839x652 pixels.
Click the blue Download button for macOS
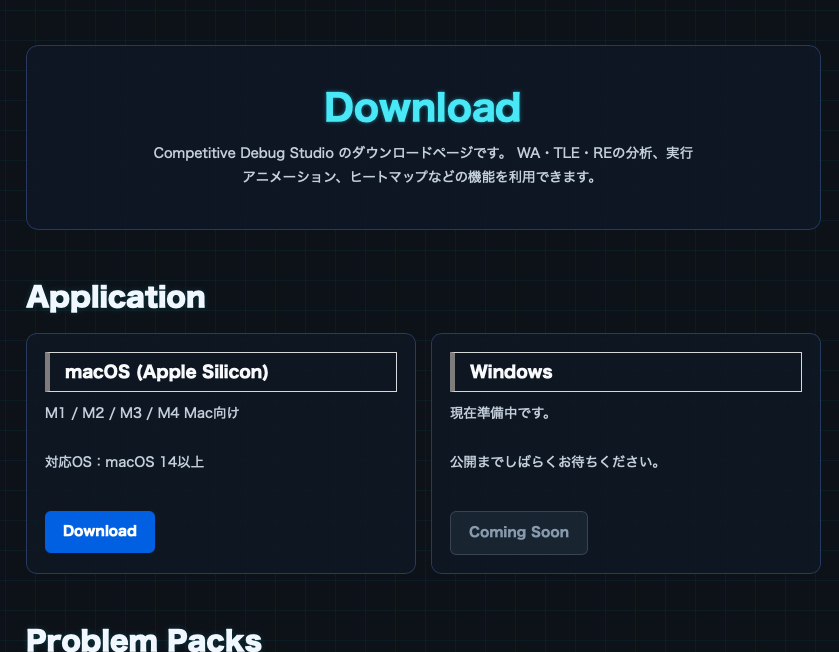coord(100,532)
